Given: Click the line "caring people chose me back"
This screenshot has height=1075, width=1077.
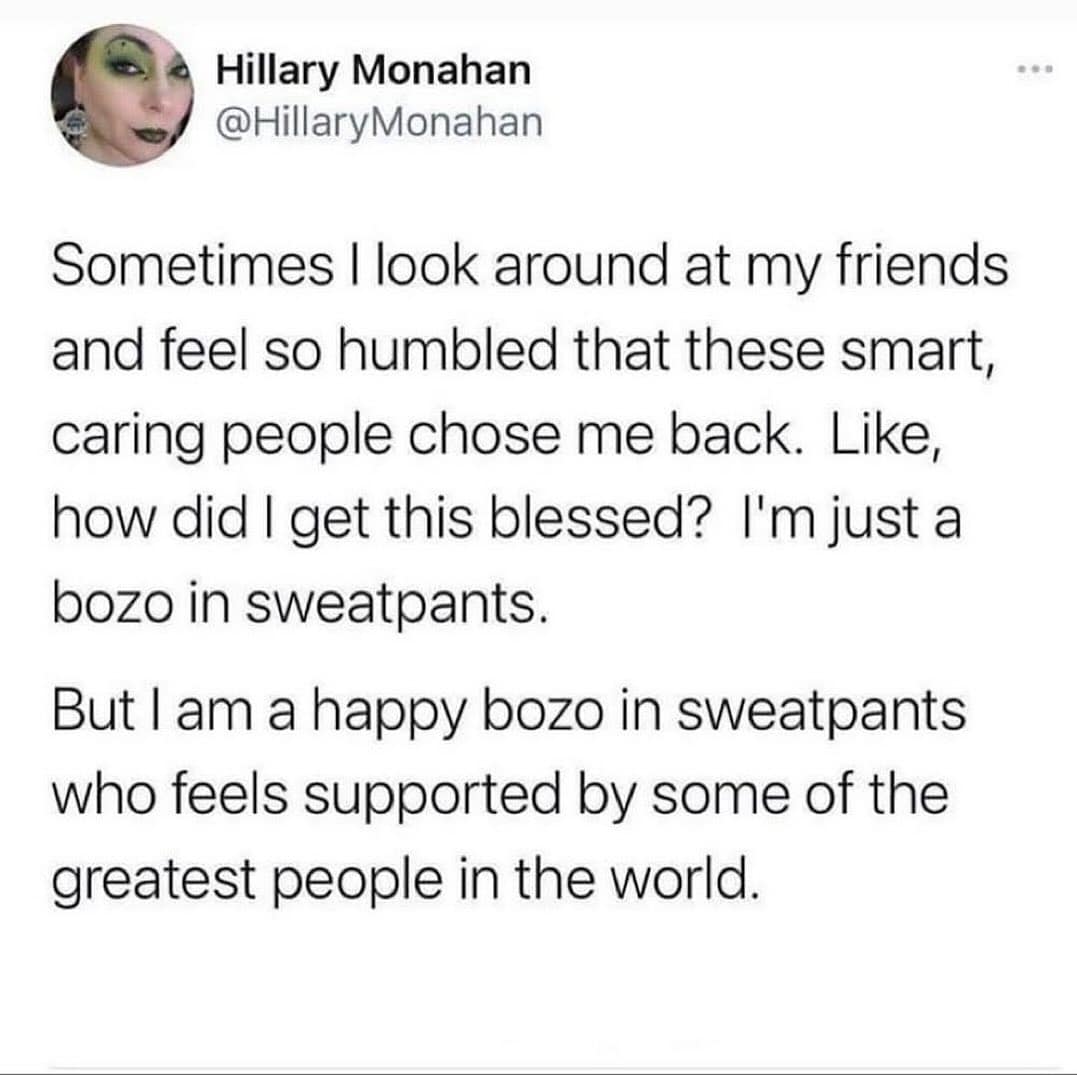Looking at the screenshot, I should (x=494, y=436).
